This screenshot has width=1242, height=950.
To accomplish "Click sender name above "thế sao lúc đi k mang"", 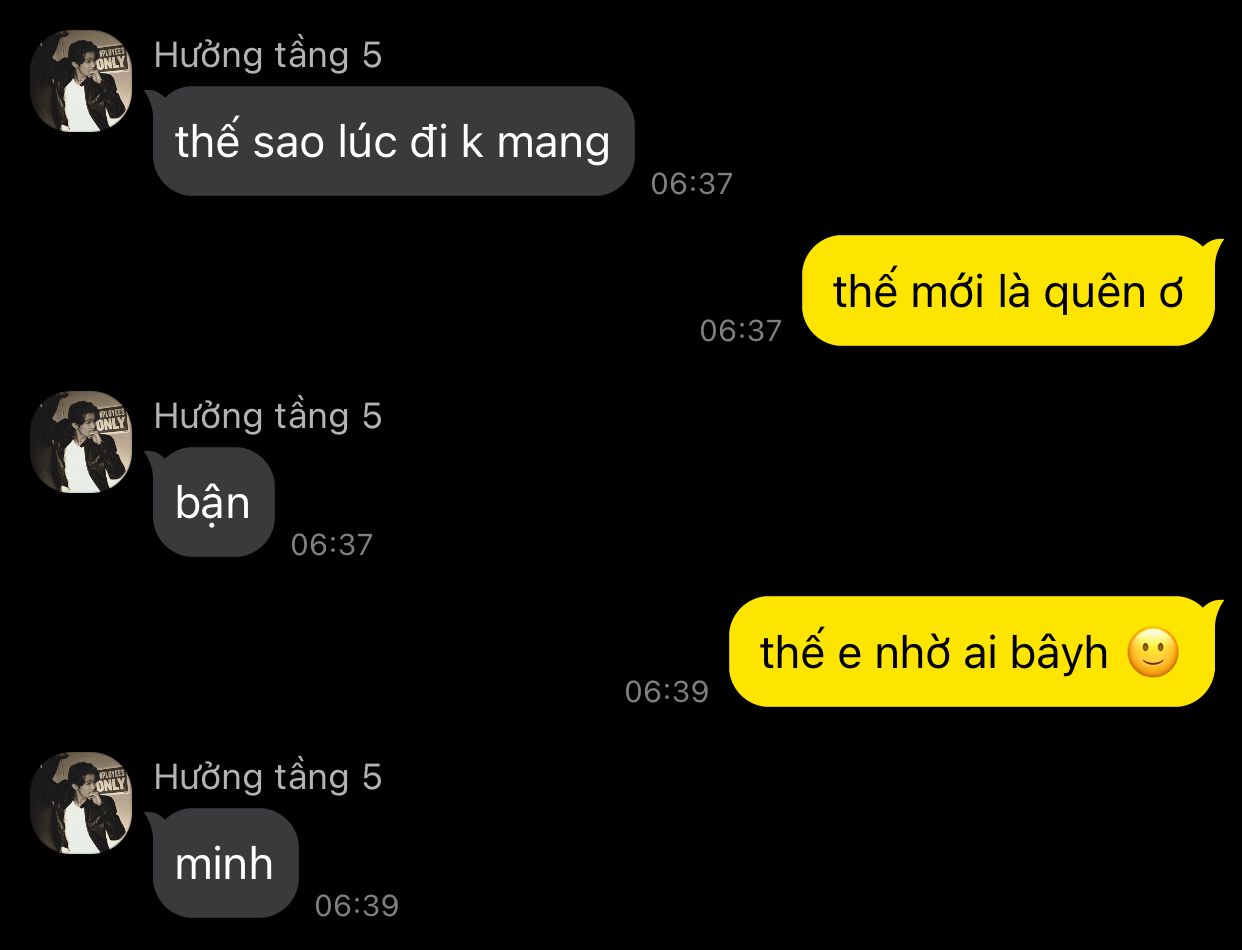I will pos(268,55).
